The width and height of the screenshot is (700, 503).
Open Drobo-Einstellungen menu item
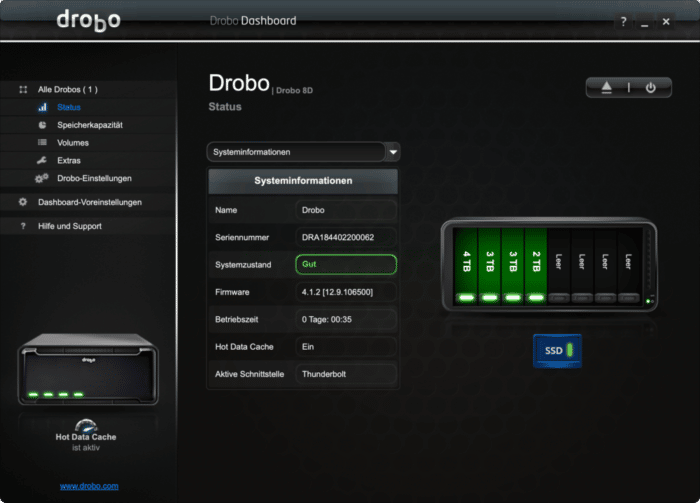94,179
